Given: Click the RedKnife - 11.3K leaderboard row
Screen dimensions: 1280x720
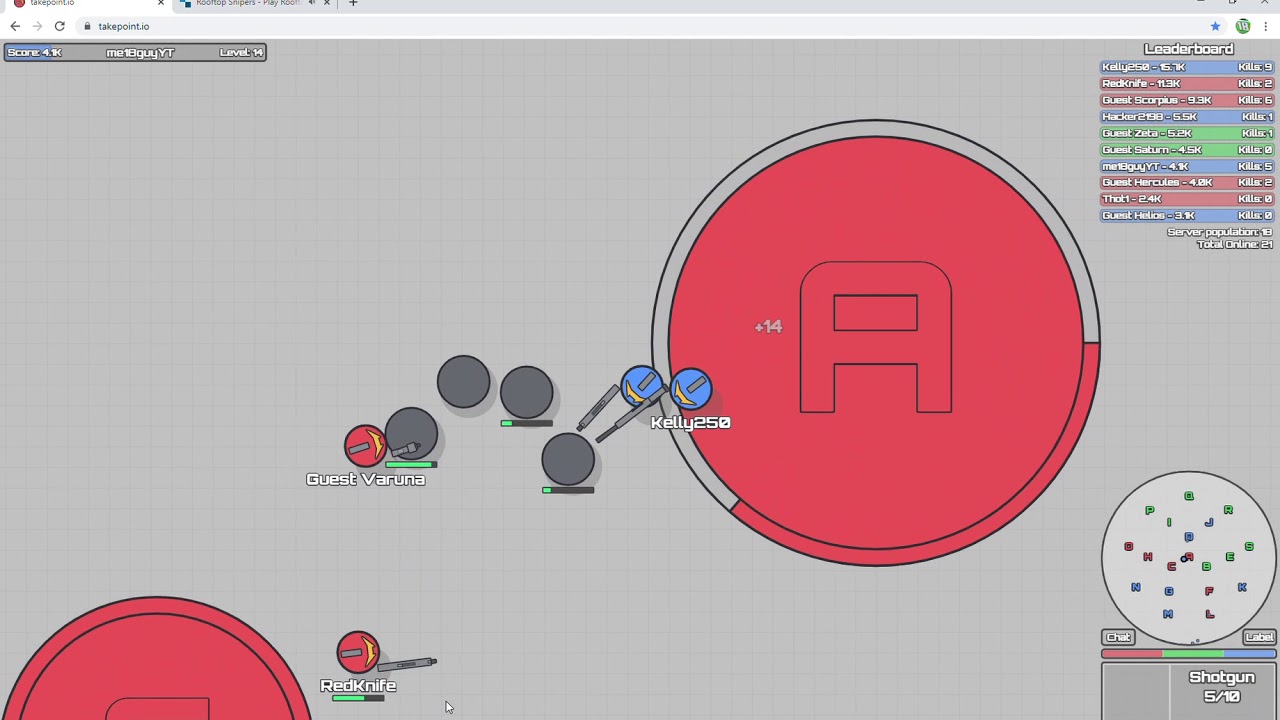Looking at the screenshot, I should coord(1188,84).
